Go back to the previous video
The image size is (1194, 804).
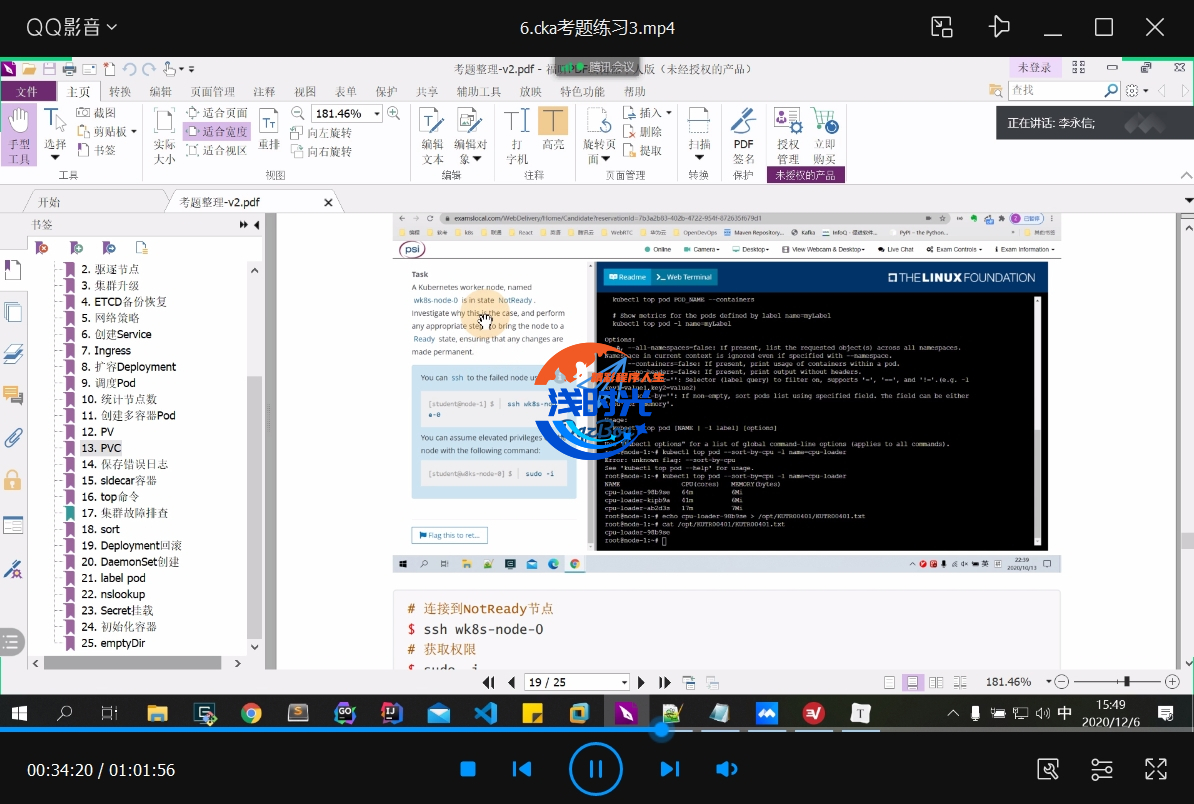[x=521, y=769]
